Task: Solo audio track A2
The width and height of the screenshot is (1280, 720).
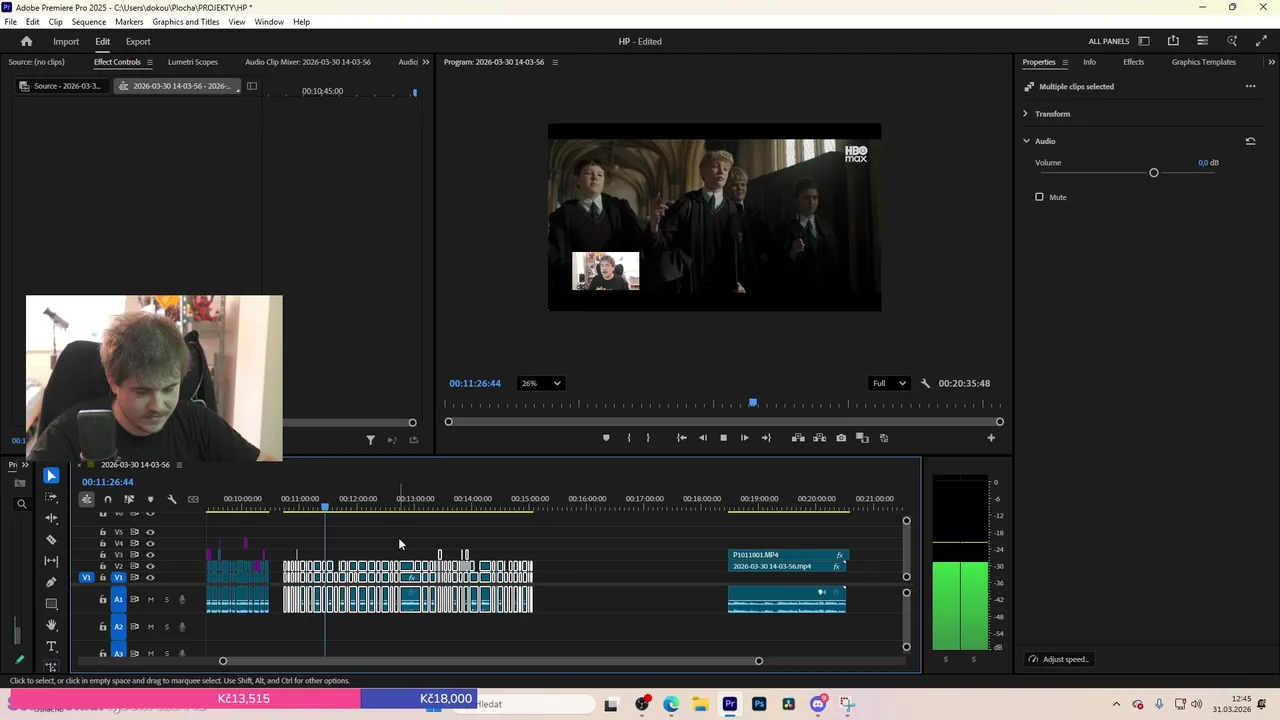Action: tap(166, 627)
